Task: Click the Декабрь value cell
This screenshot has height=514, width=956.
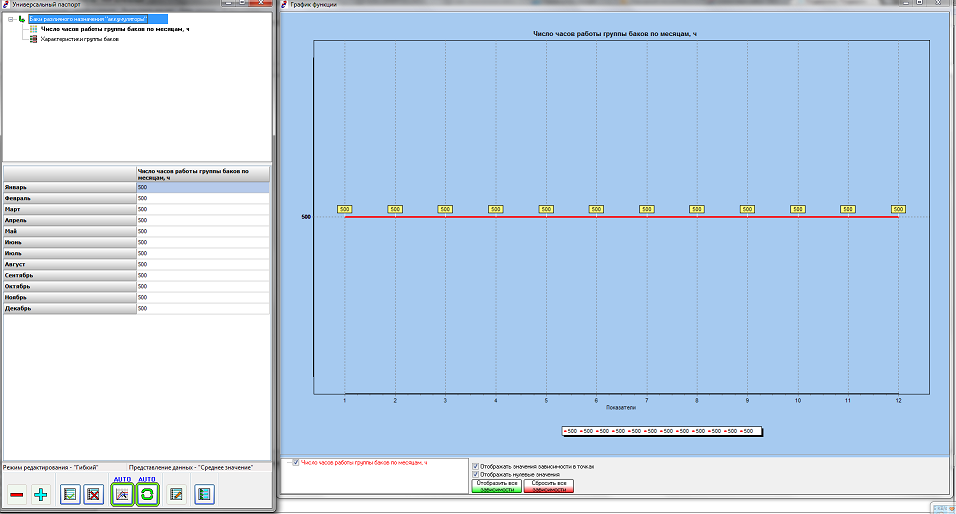Action: (202, 309)
